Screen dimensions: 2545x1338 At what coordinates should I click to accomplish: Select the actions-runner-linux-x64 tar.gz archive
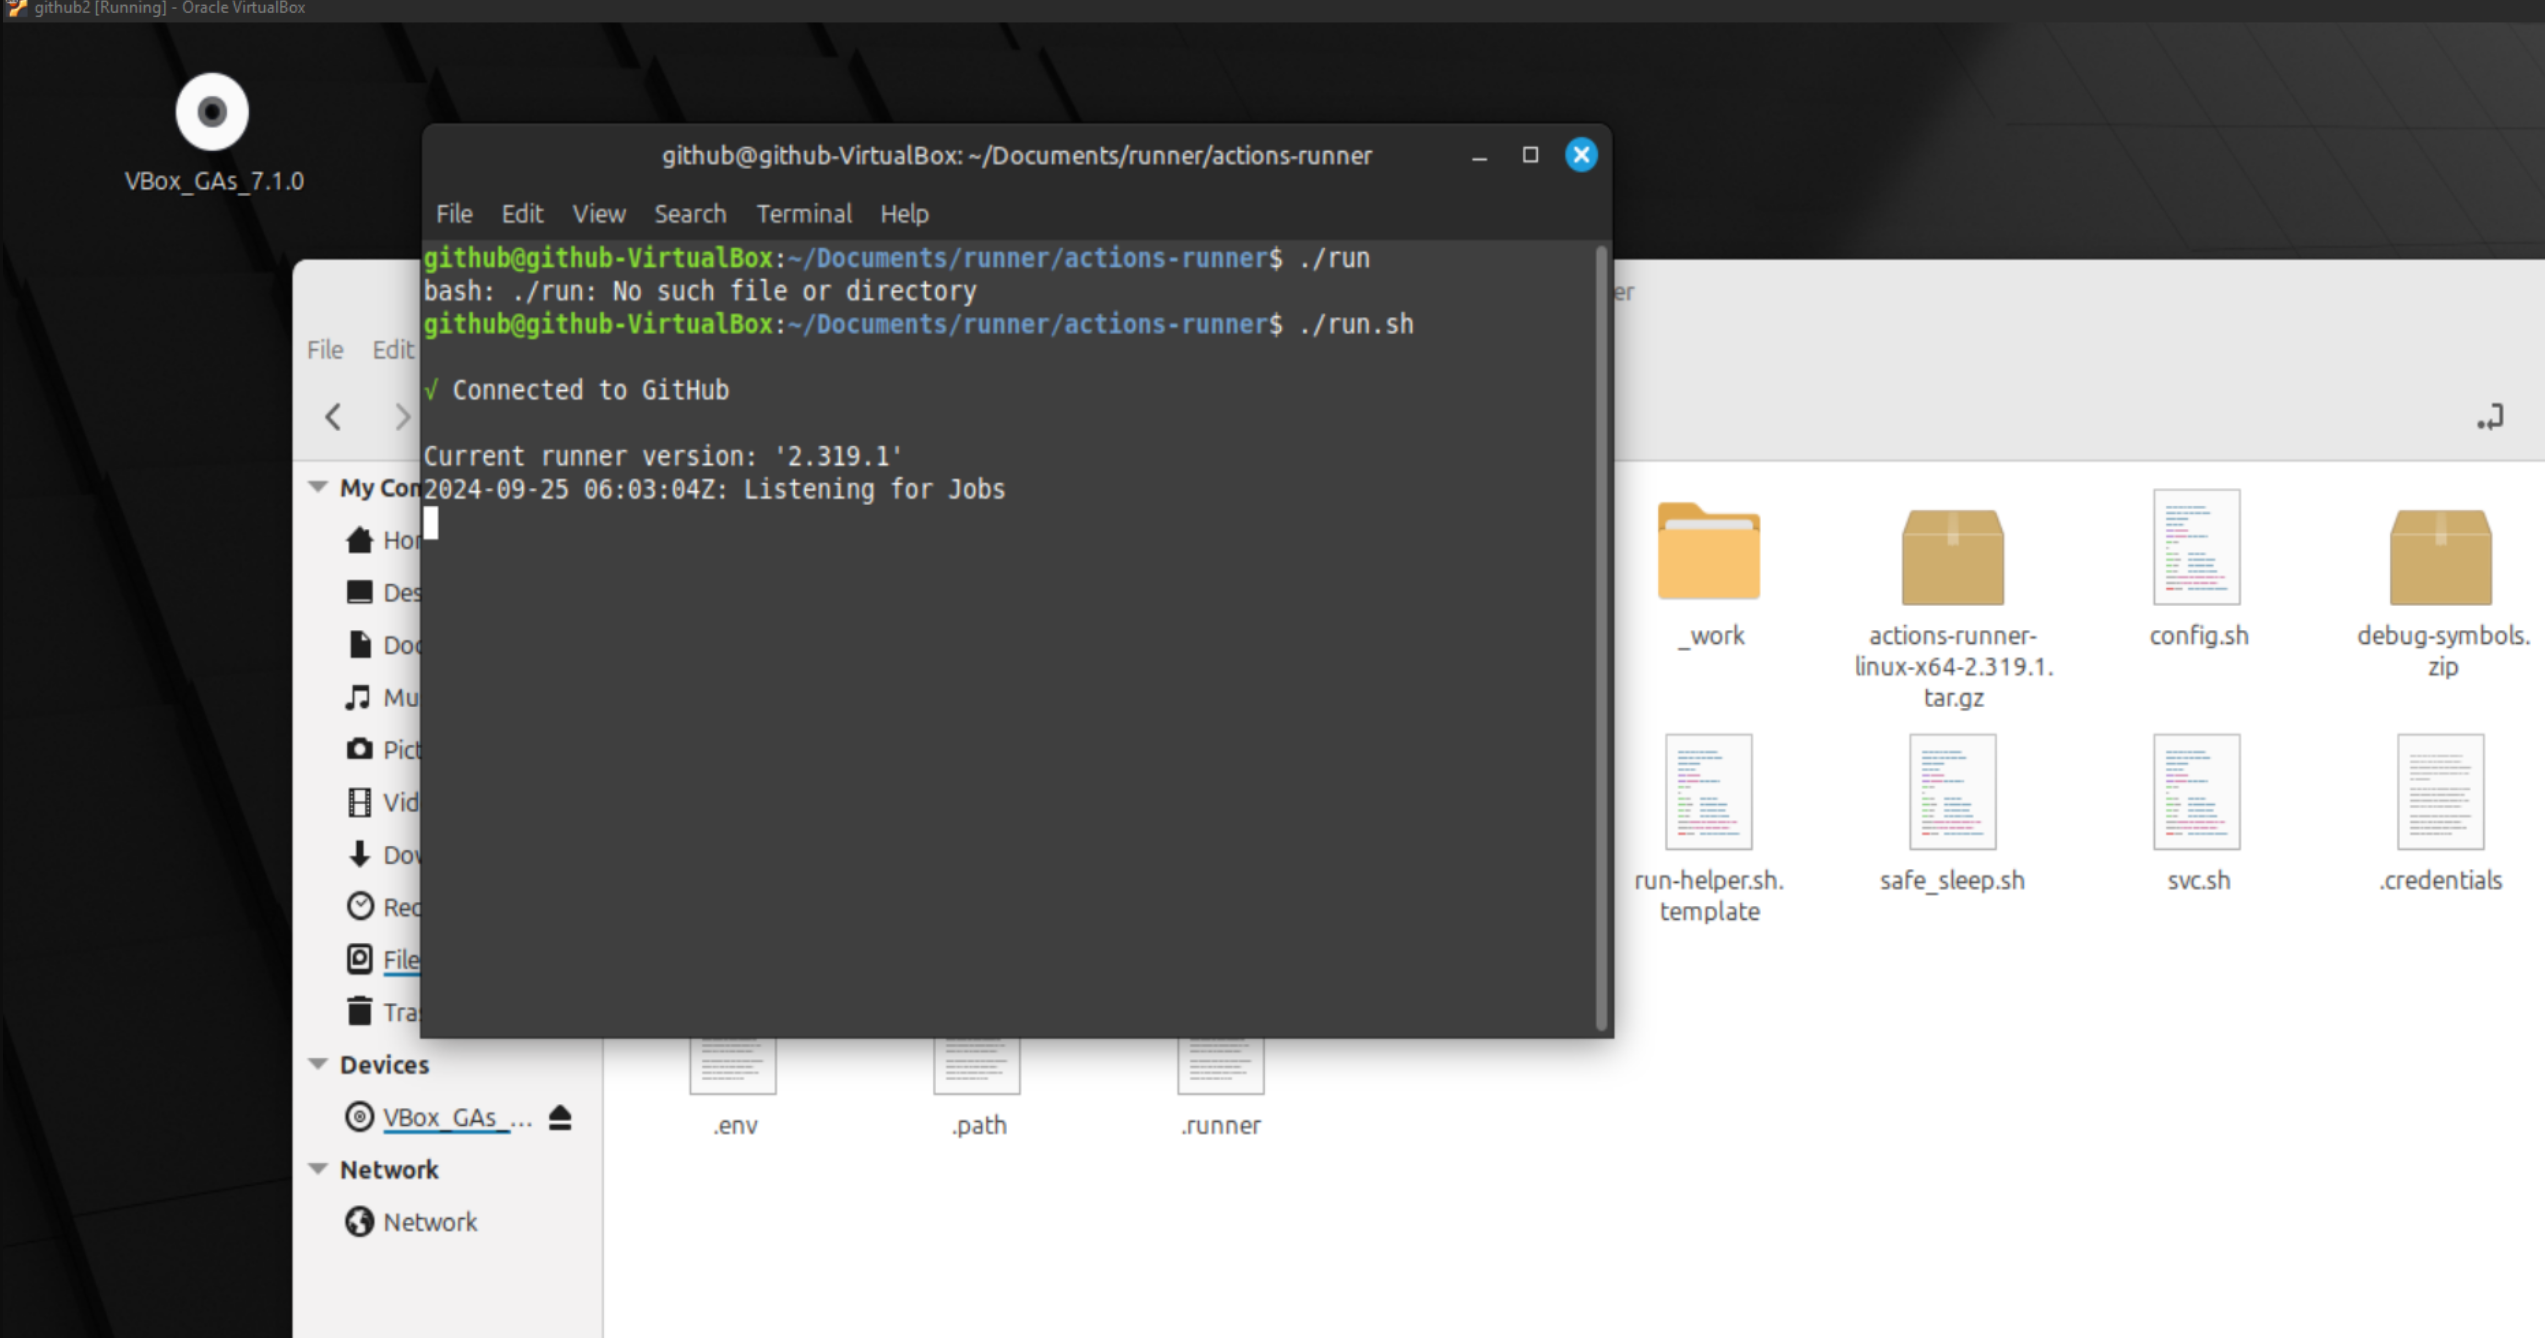[1951, 557]
